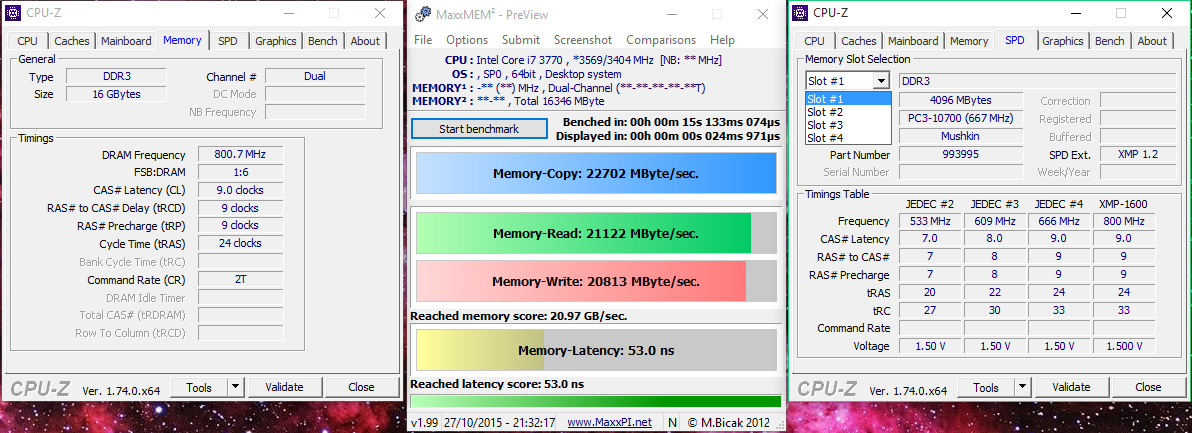Screen dimensions: 1192x433
Task: Open Mainboard tab in left CPU-Z window
Action: [x=126, y=41]
